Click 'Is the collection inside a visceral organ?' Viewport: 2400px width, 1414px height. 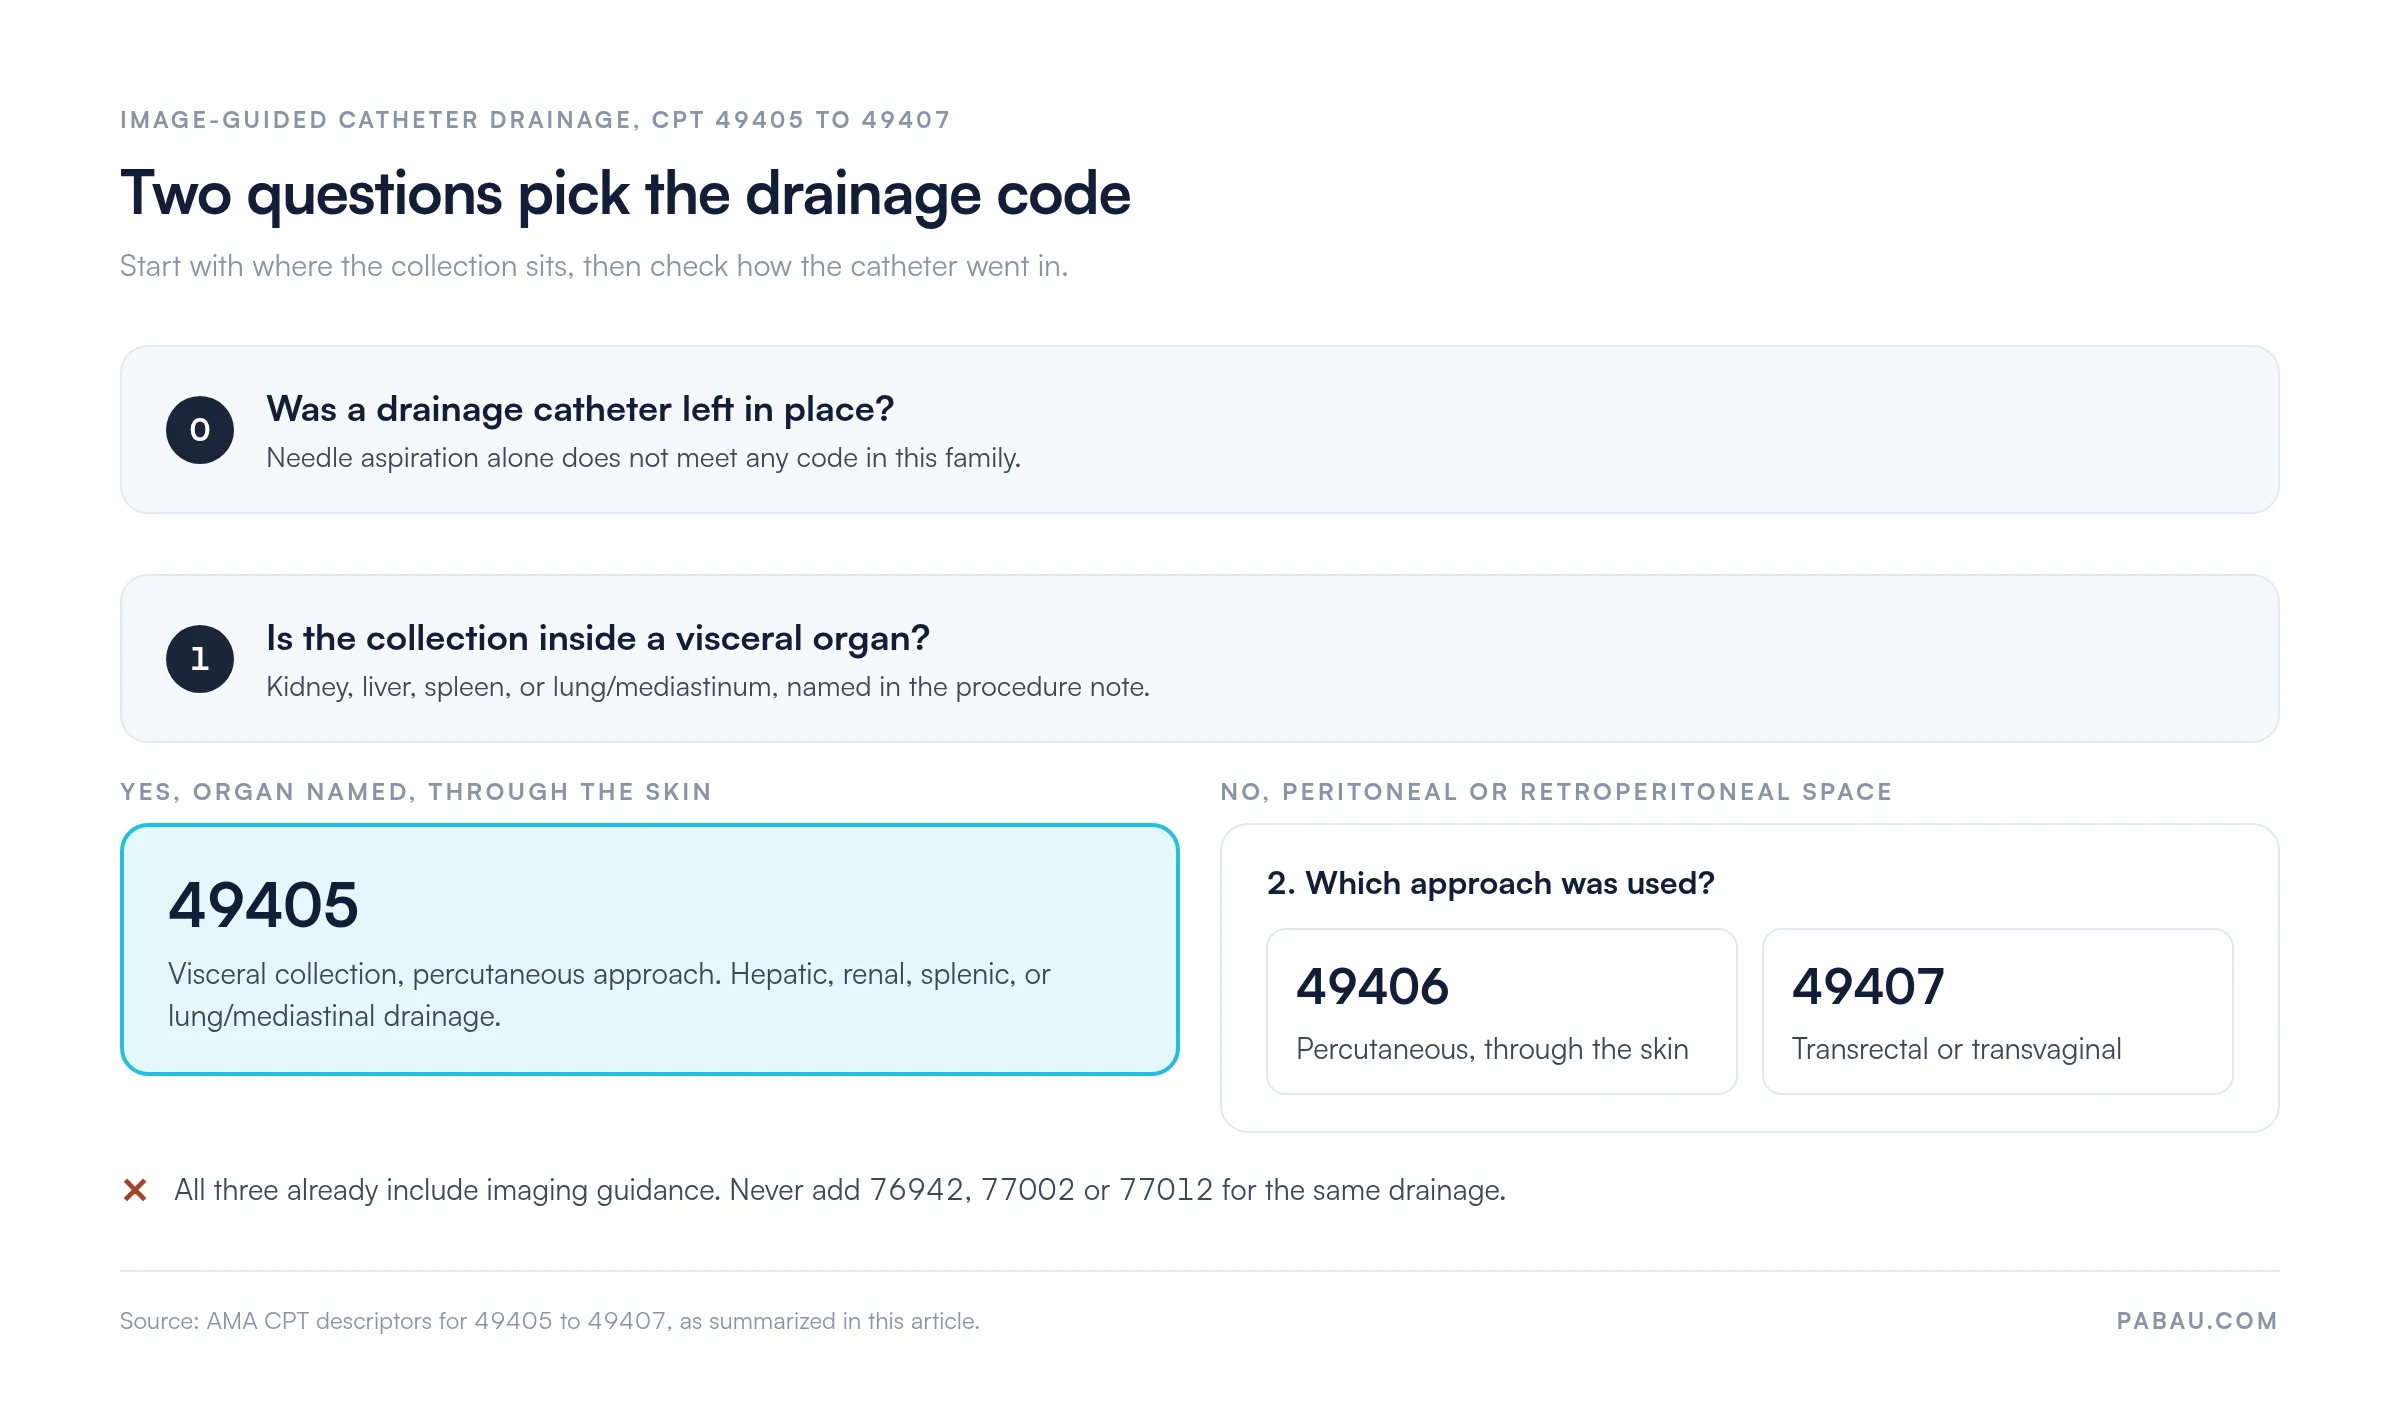pos(598,638)
